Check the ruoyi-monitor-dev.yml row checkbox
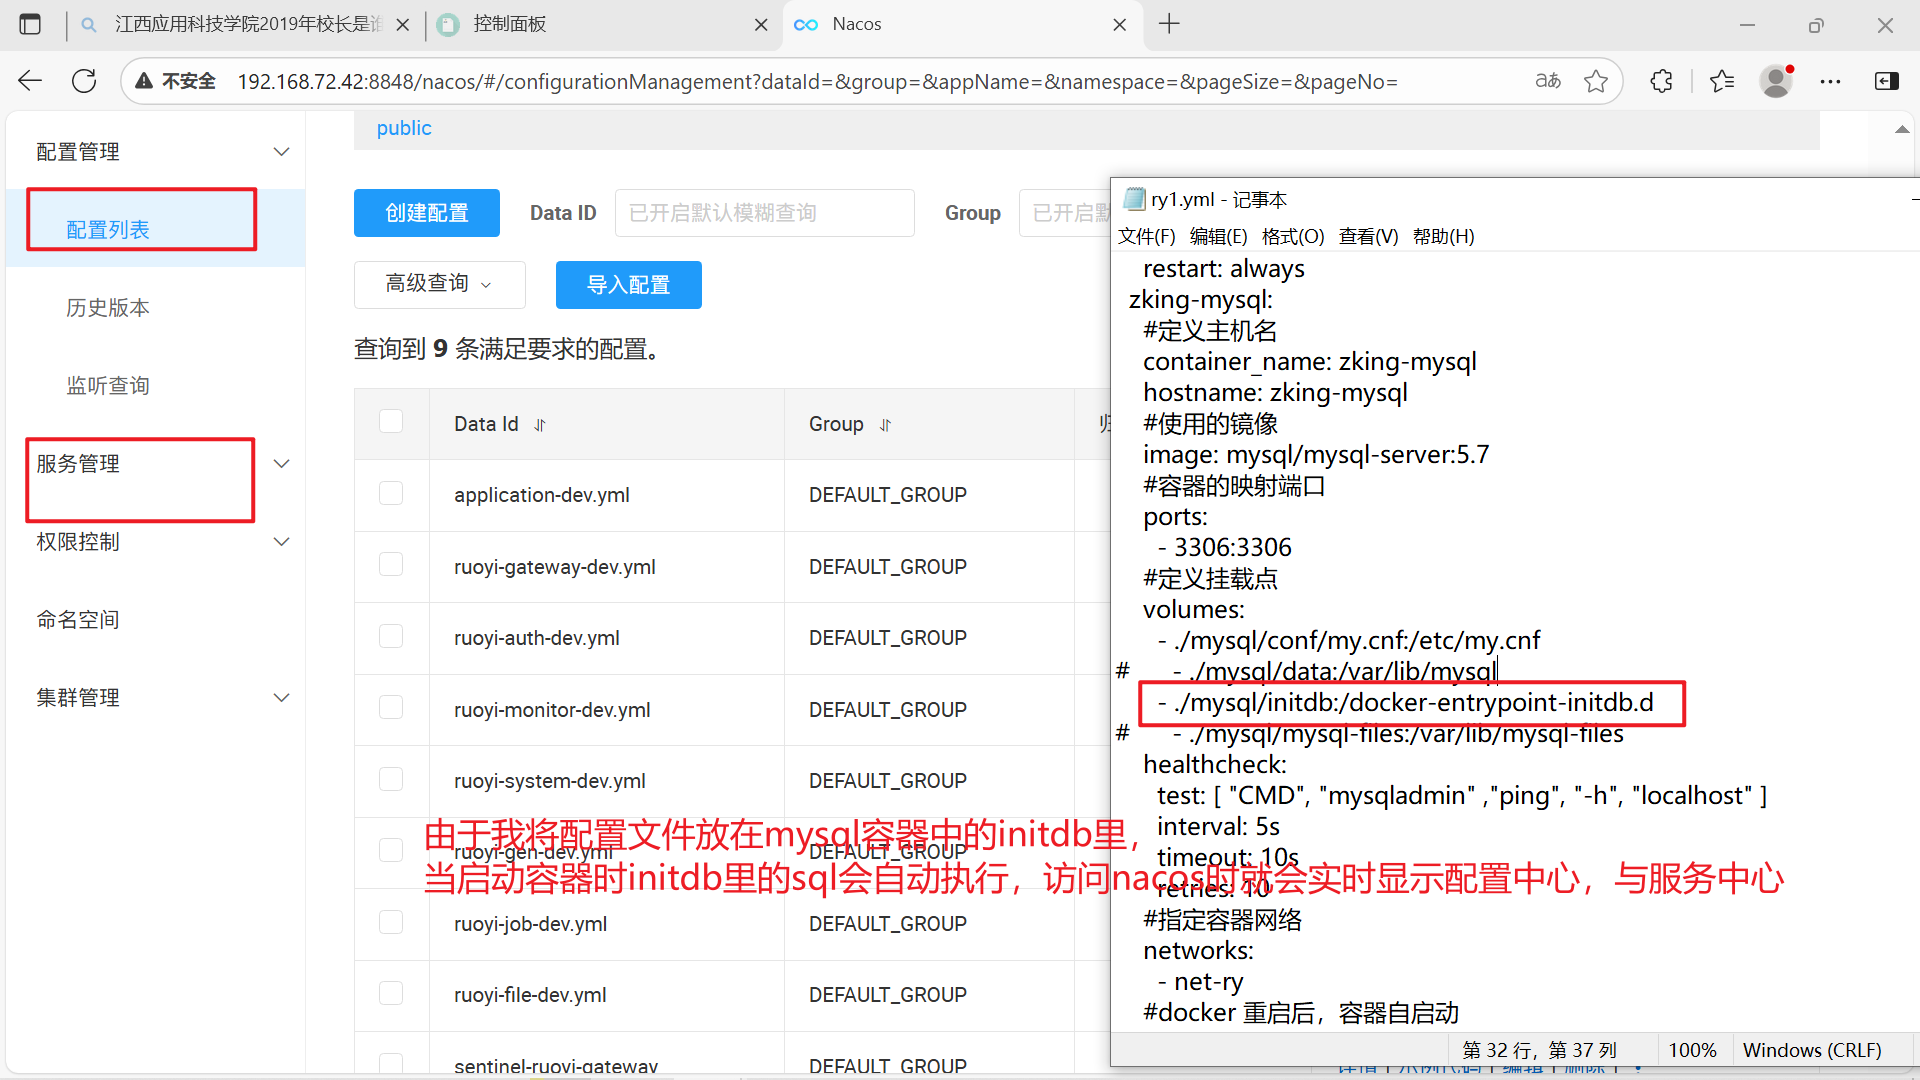 coord(391,707)
